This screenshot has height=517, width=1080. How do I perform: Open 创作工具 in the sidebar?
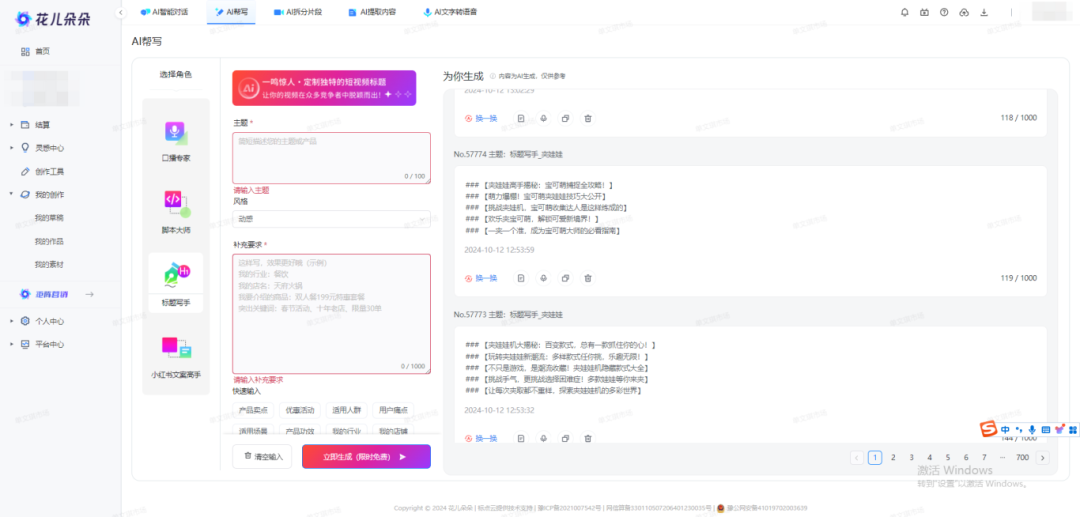tap(50, 171)
